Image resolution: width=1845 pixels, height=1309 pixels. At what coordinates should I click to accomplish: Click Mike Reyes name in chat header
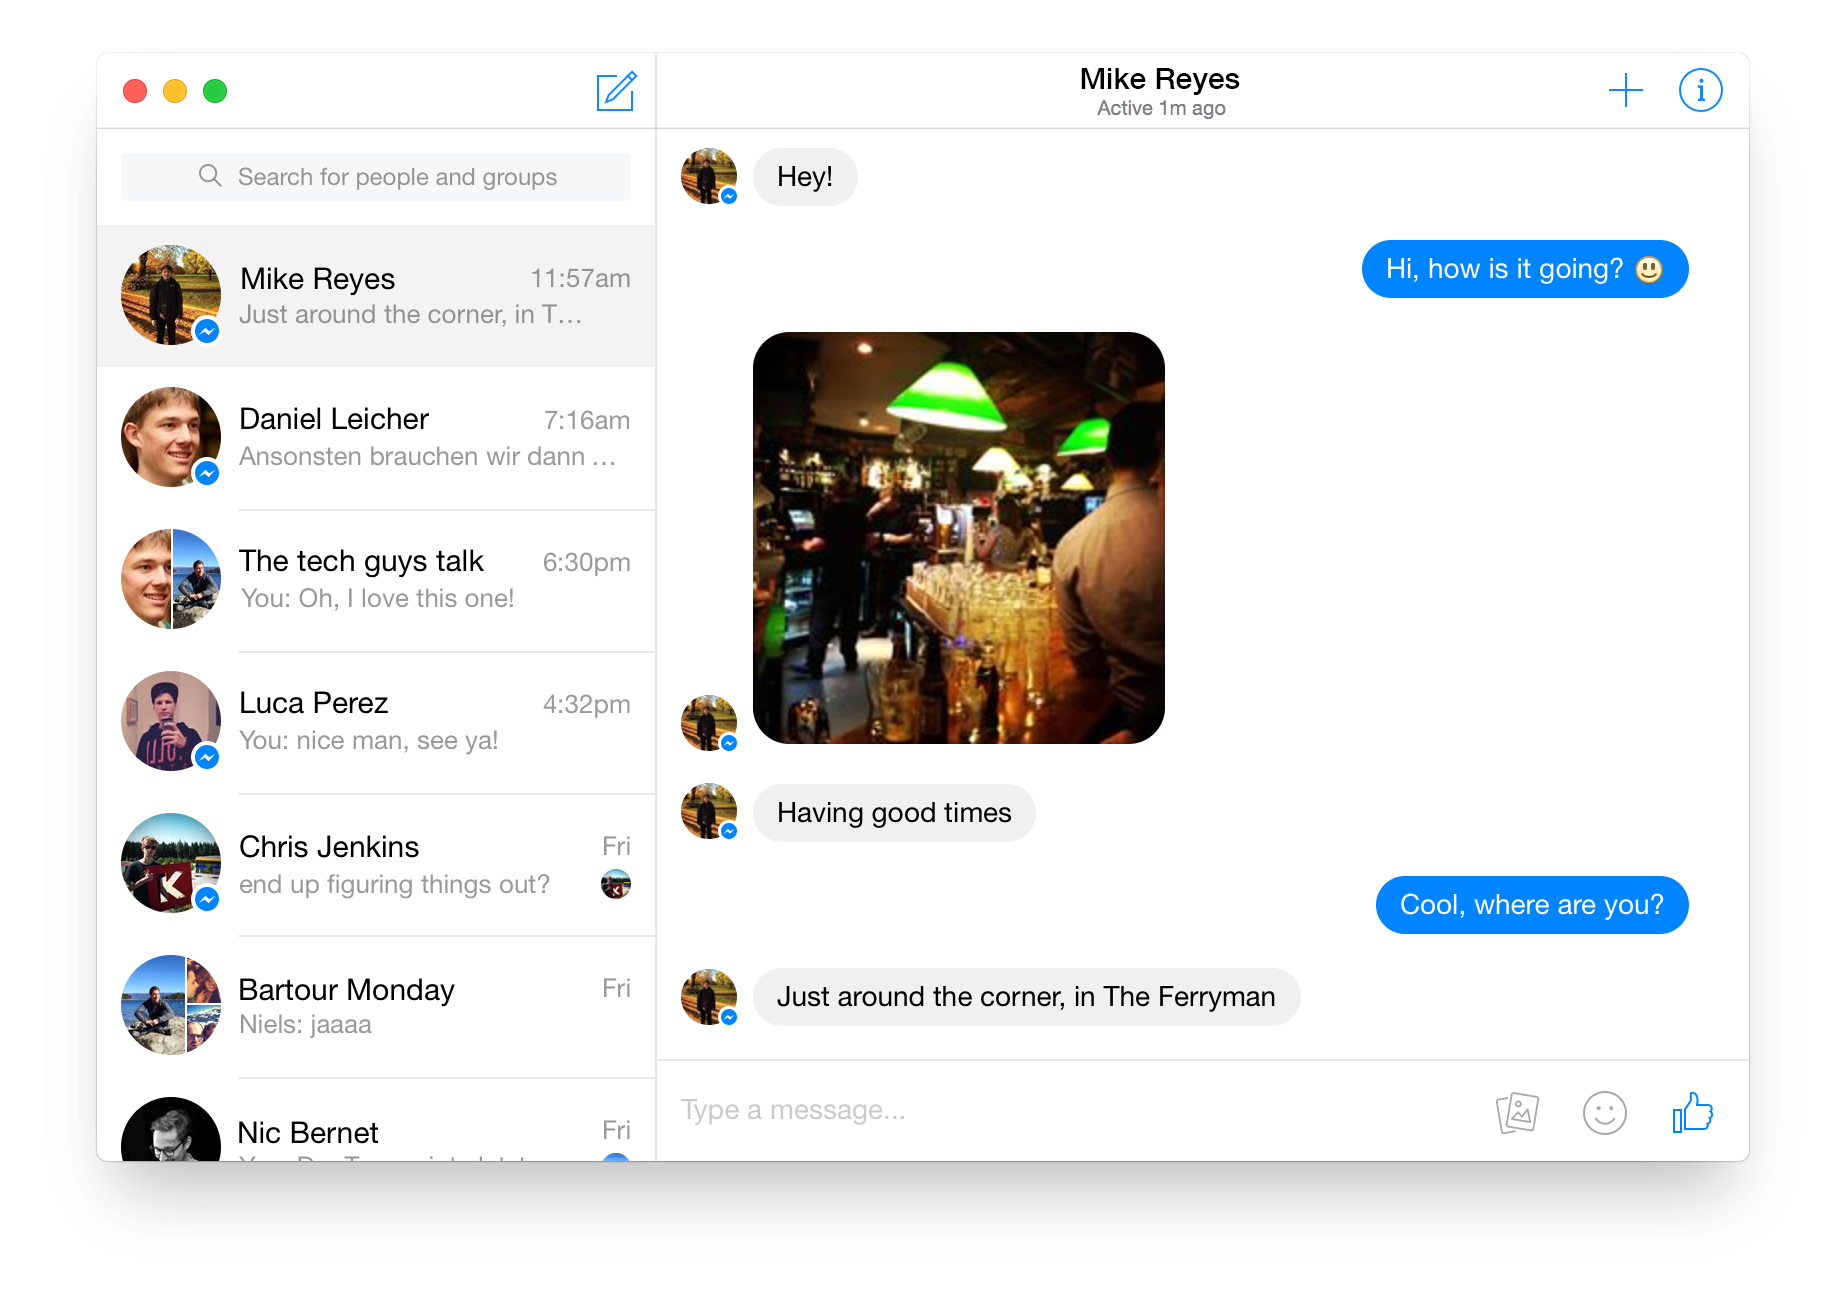1160,79
